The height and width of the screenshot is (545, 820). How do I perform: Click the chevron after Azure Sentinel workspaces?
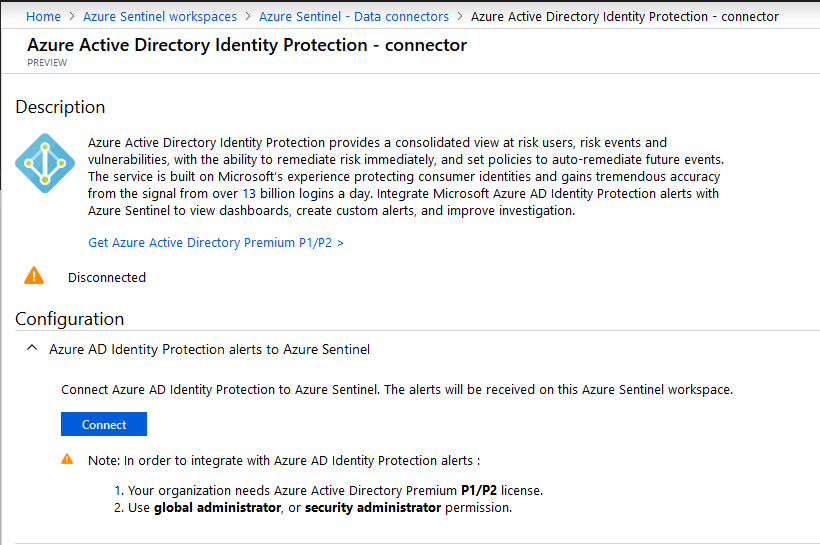point(248,17)
